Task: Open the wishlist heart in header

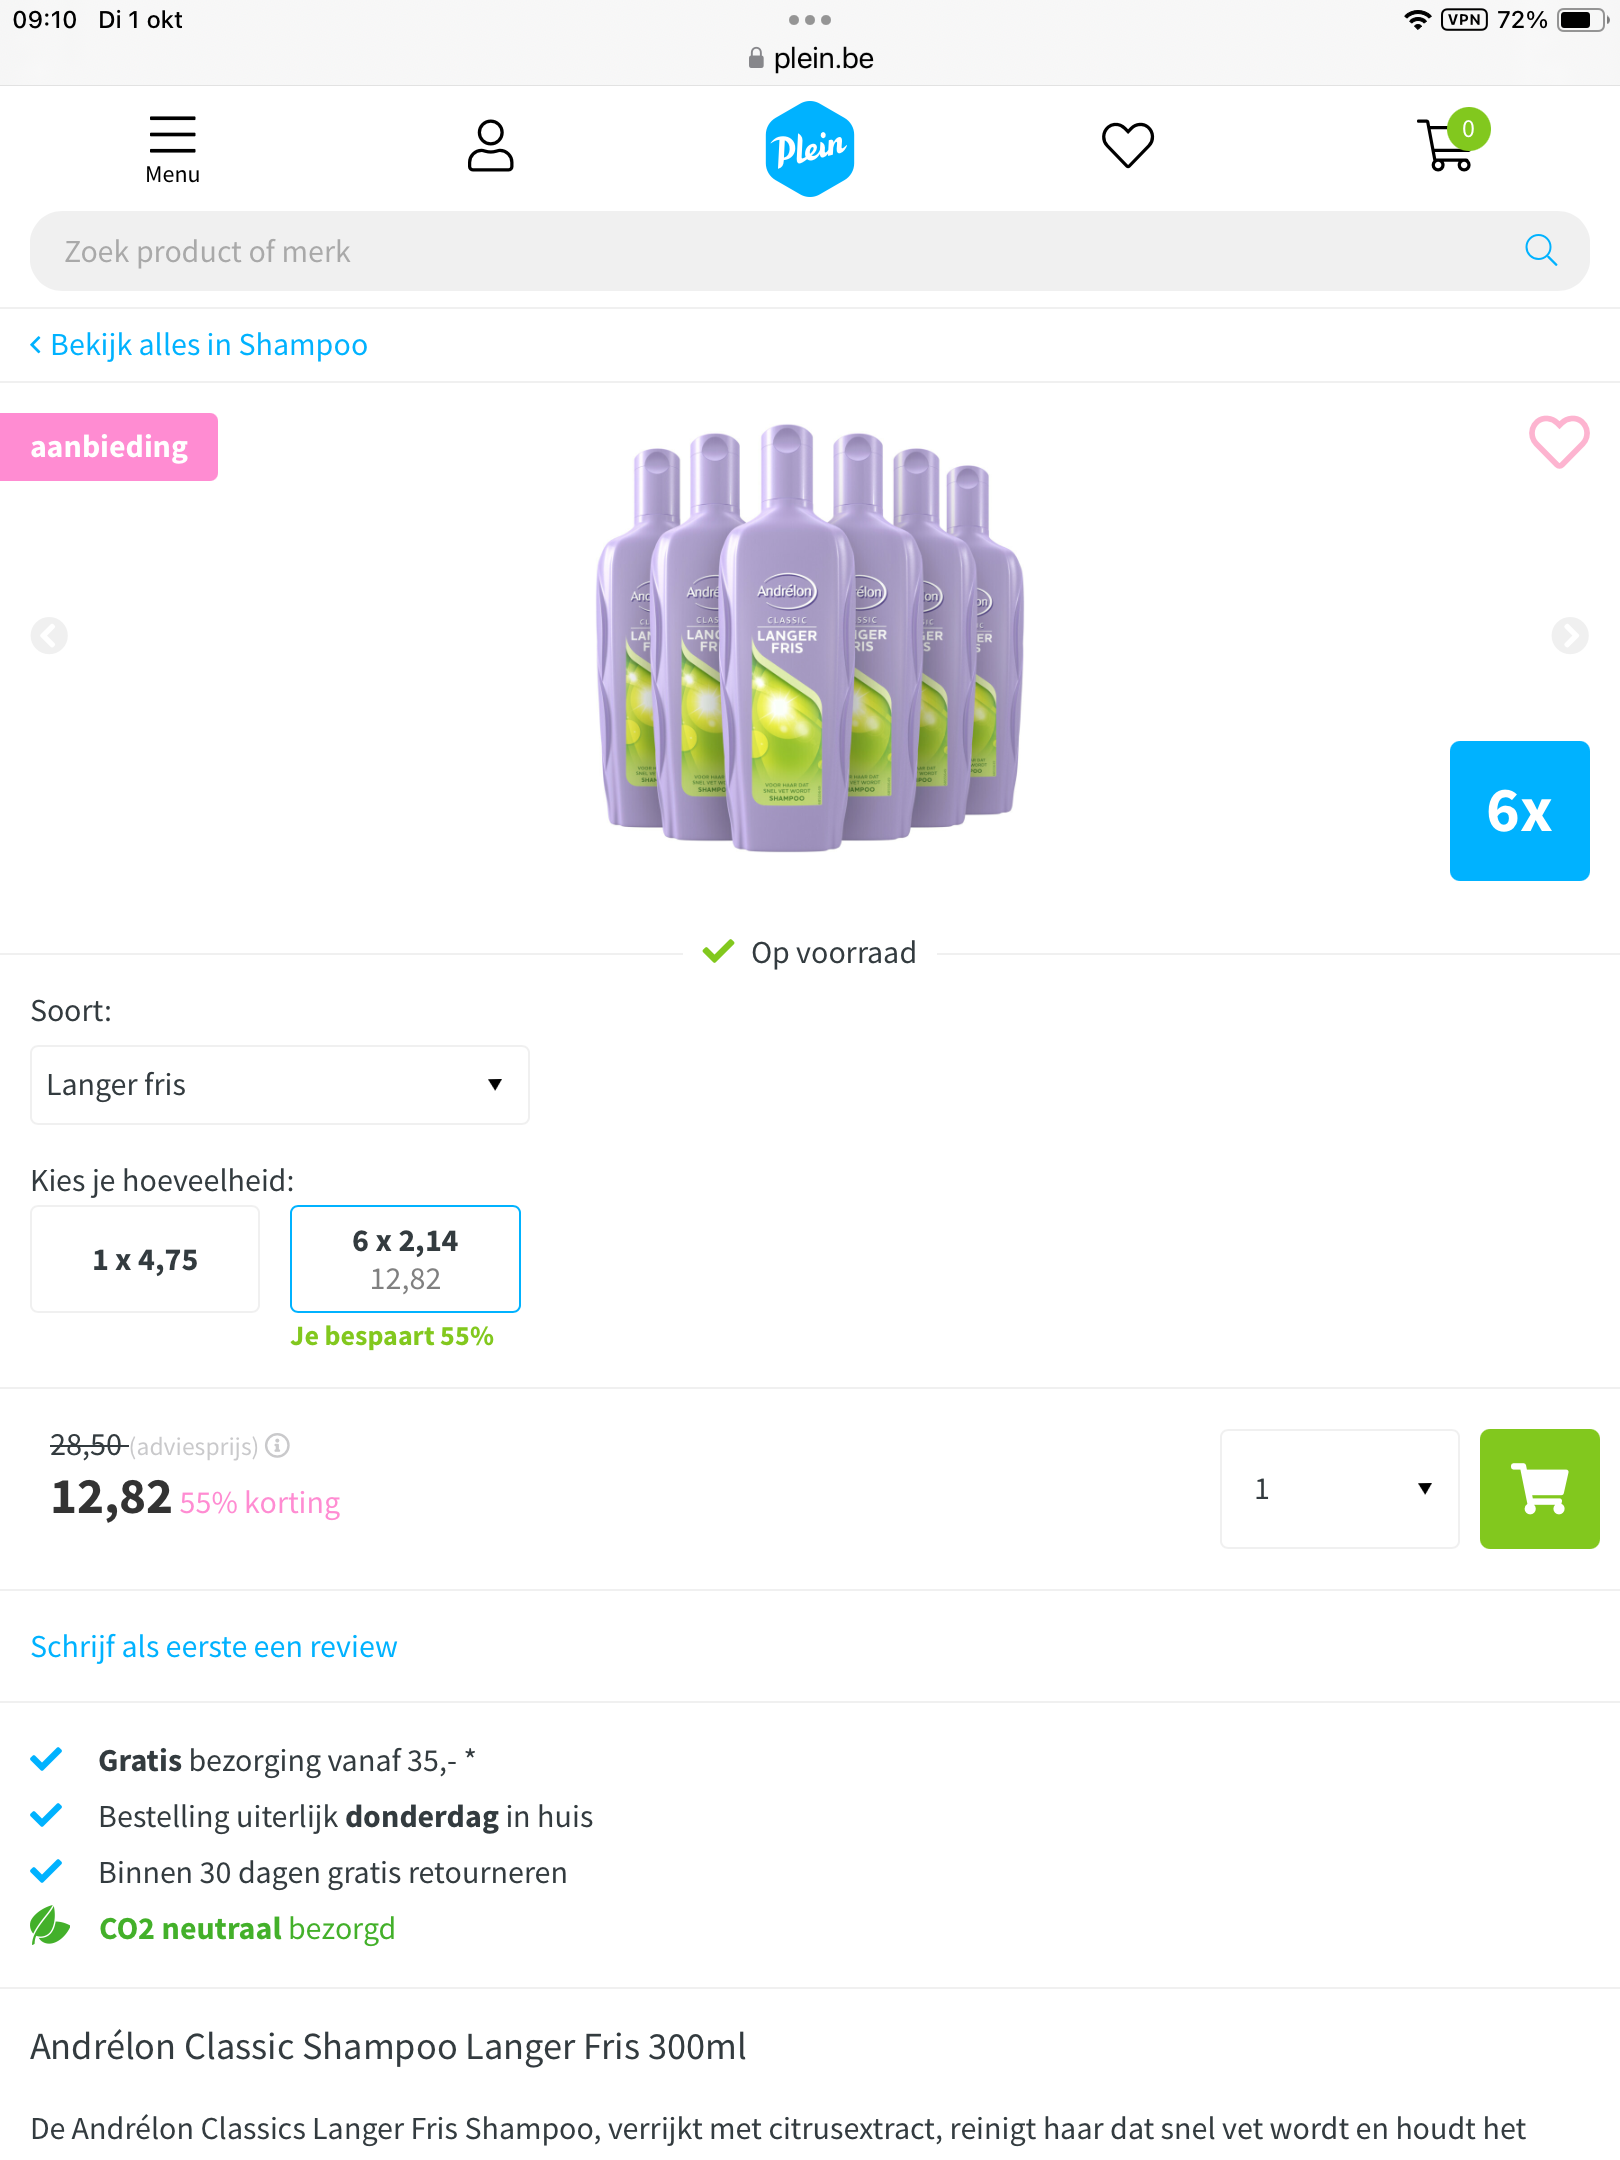Action: pos(1127,145)
